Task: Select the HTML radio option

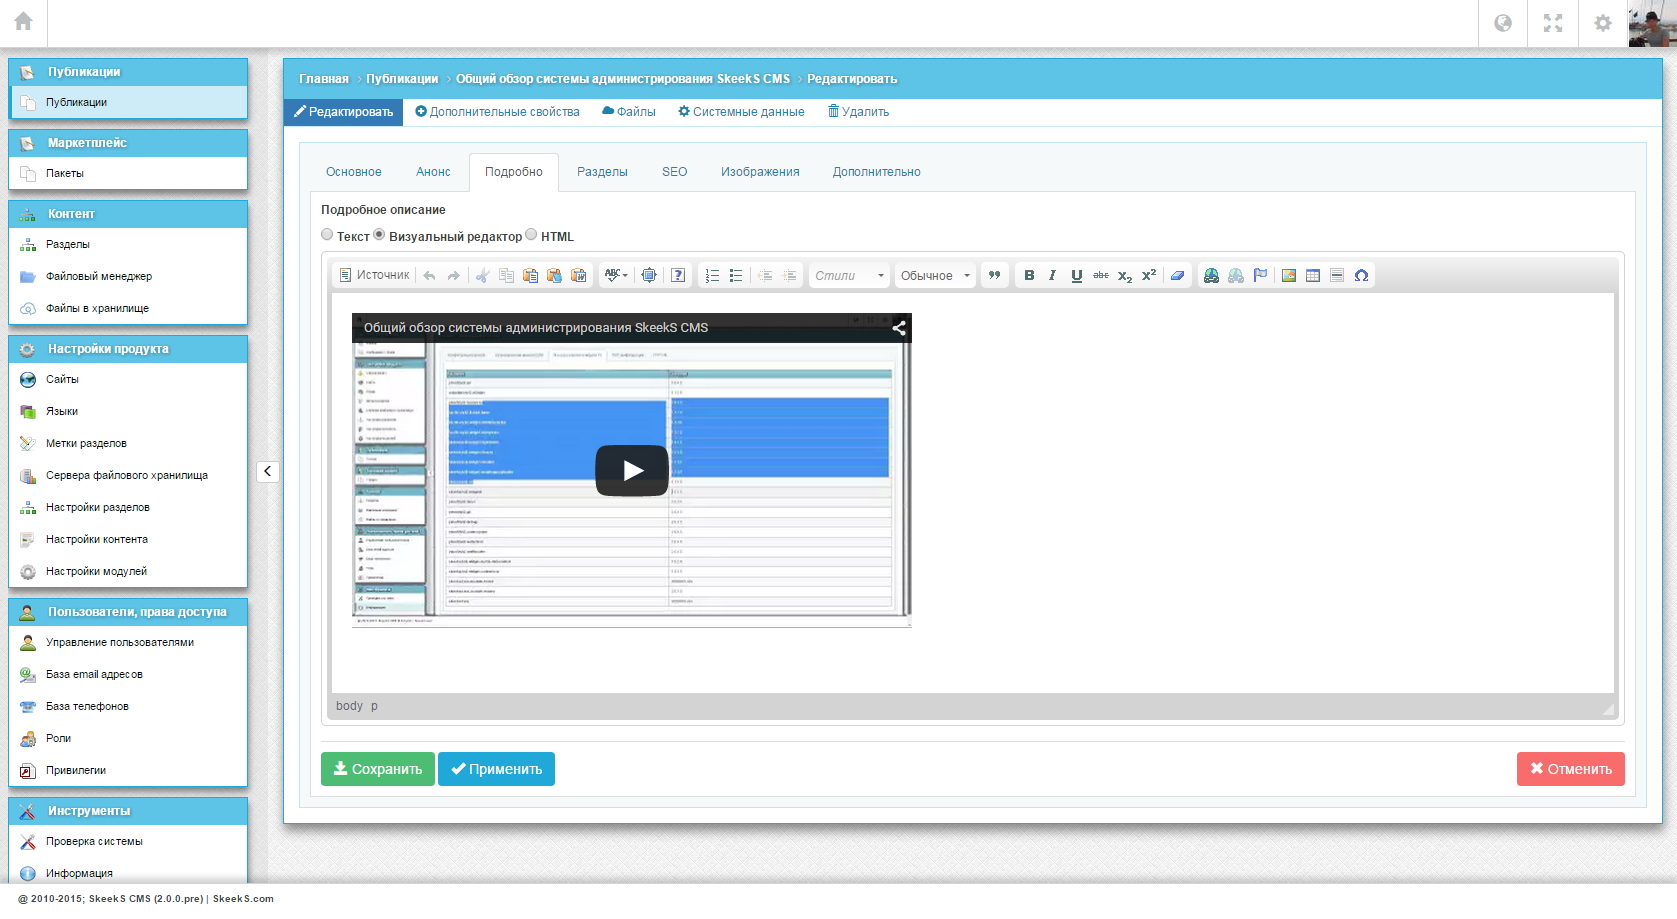Action: [x=531, y=235]
